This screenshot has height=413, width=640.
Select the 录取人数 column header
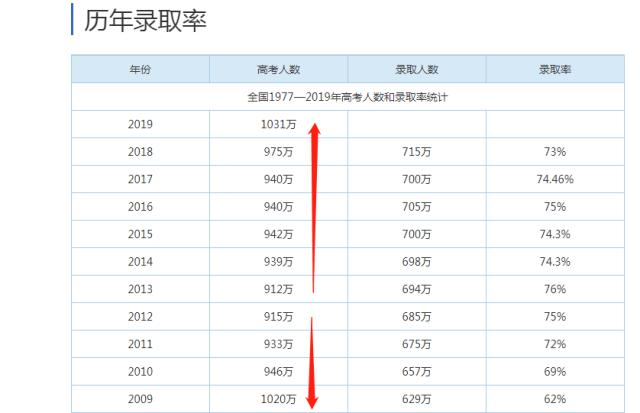417,69
